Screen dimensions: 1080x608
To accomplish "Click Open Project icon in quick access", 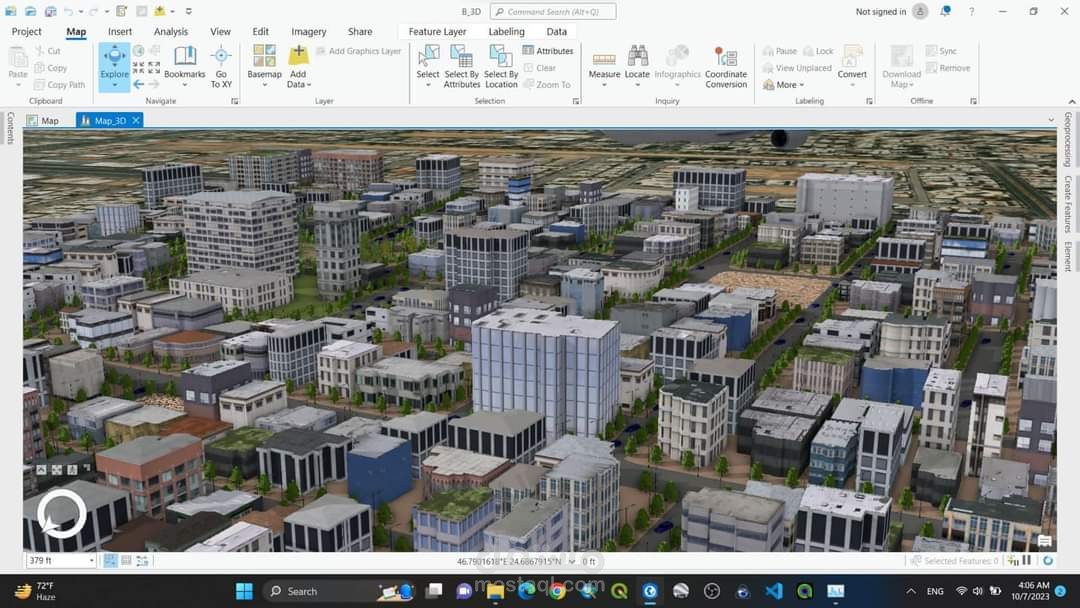I will coord(30,11).
